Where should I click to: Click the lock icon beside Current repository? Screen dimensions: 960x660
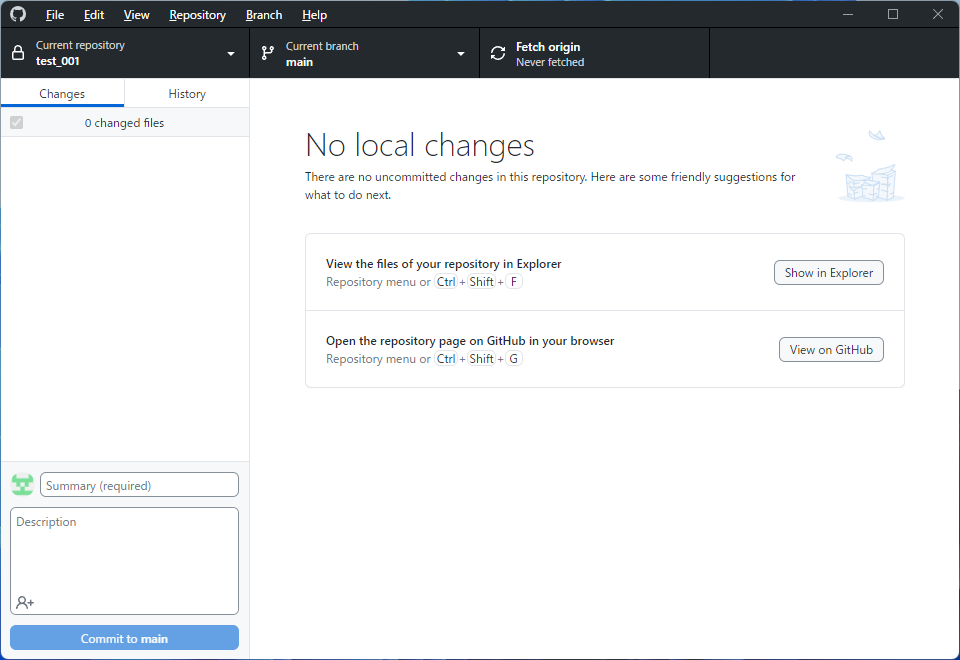click(x=18, y=53)
